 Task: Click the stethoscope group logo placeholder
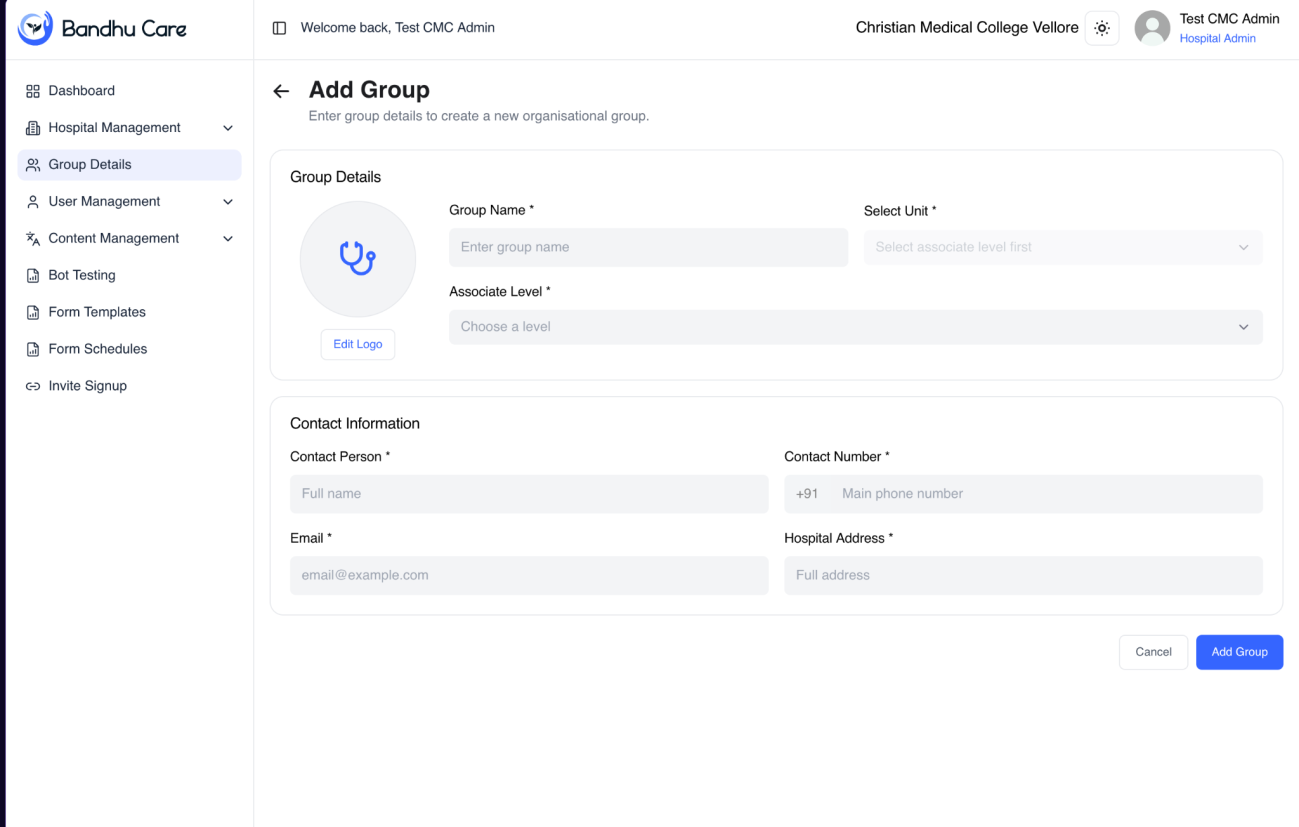[x=358, y=259]
